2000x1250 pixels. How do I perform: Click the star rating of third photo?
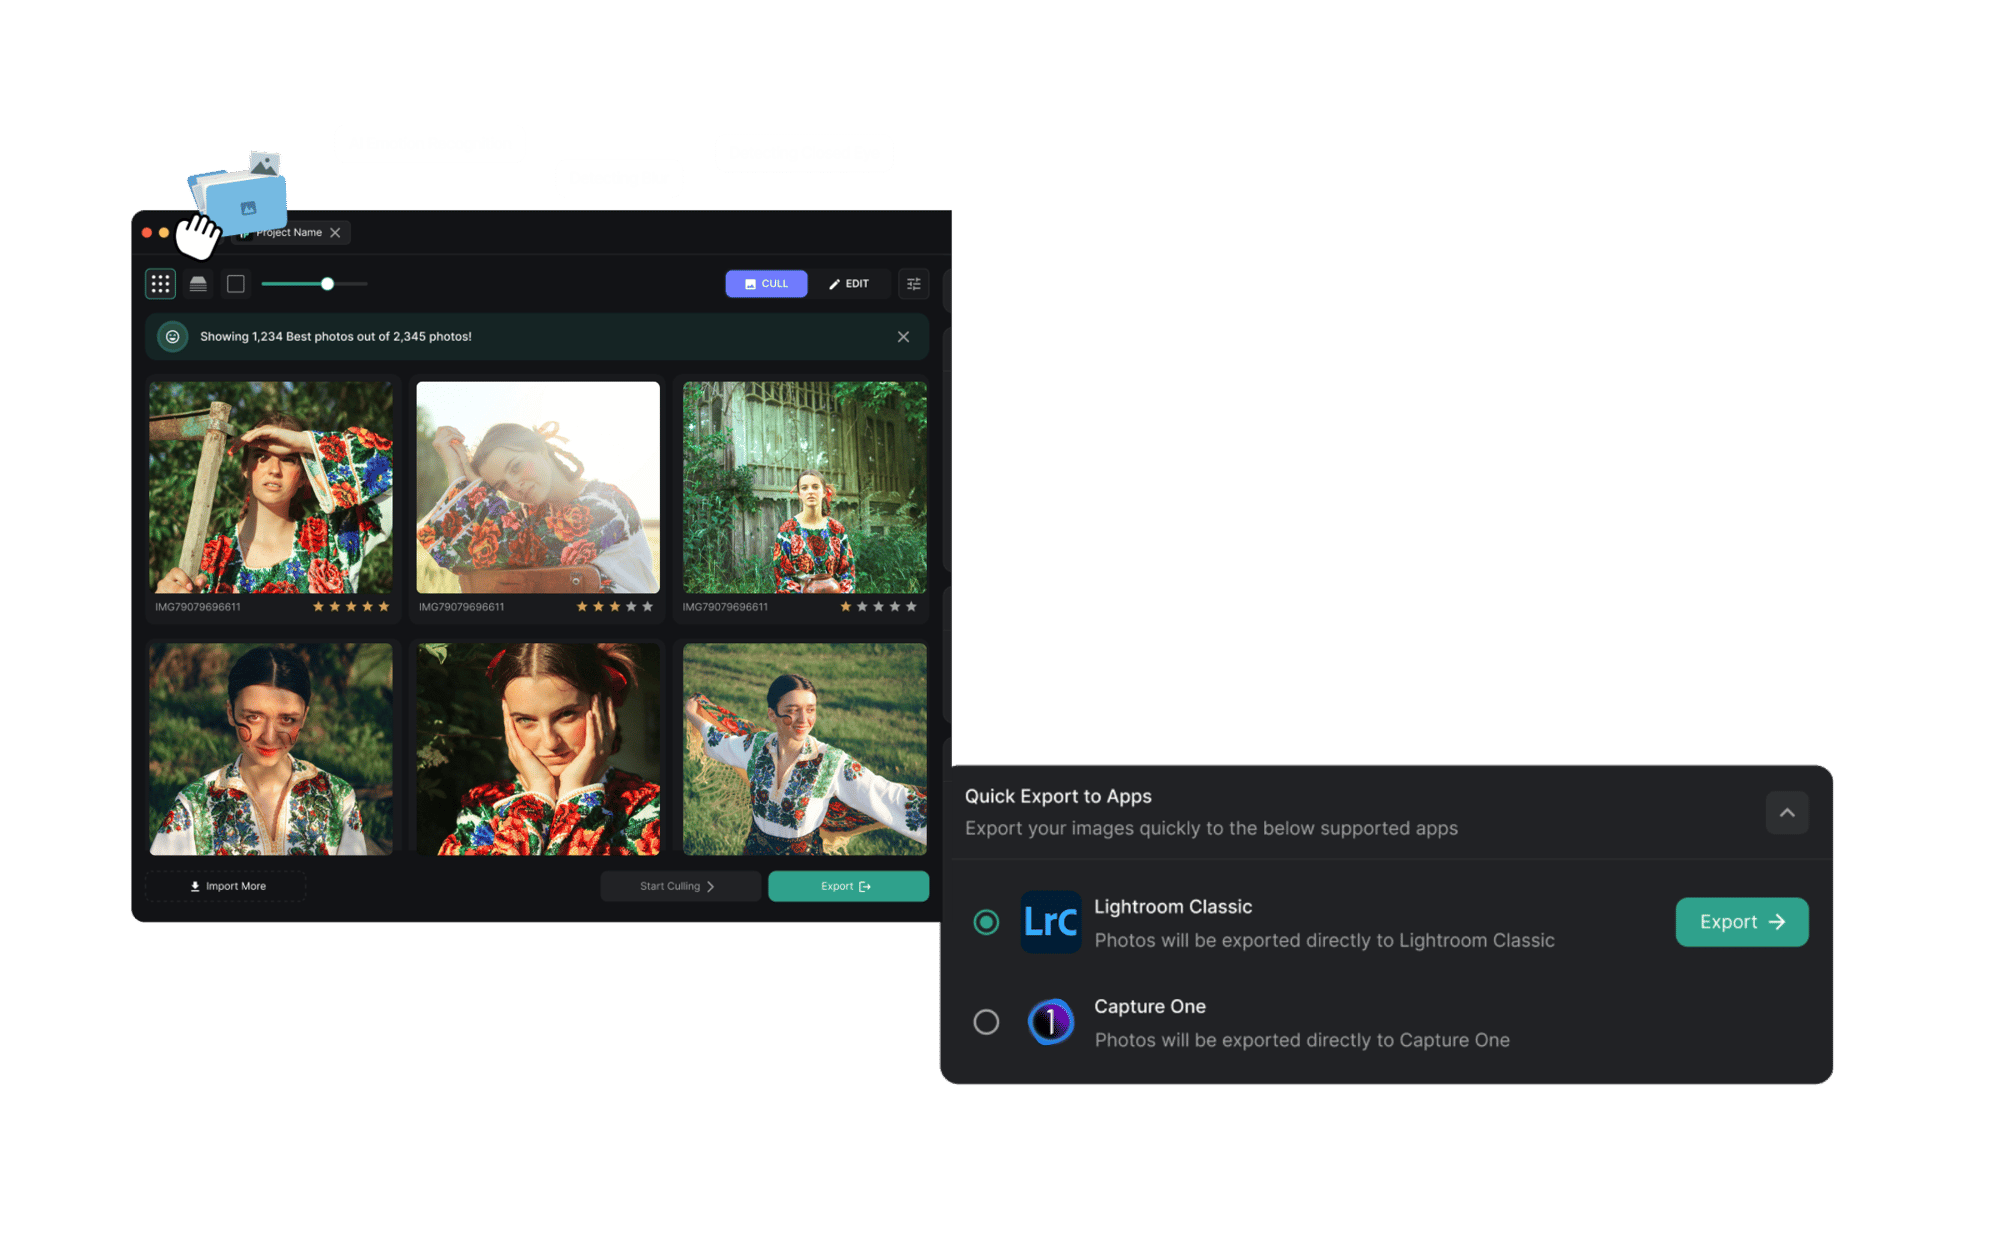[x=879, y=607]
